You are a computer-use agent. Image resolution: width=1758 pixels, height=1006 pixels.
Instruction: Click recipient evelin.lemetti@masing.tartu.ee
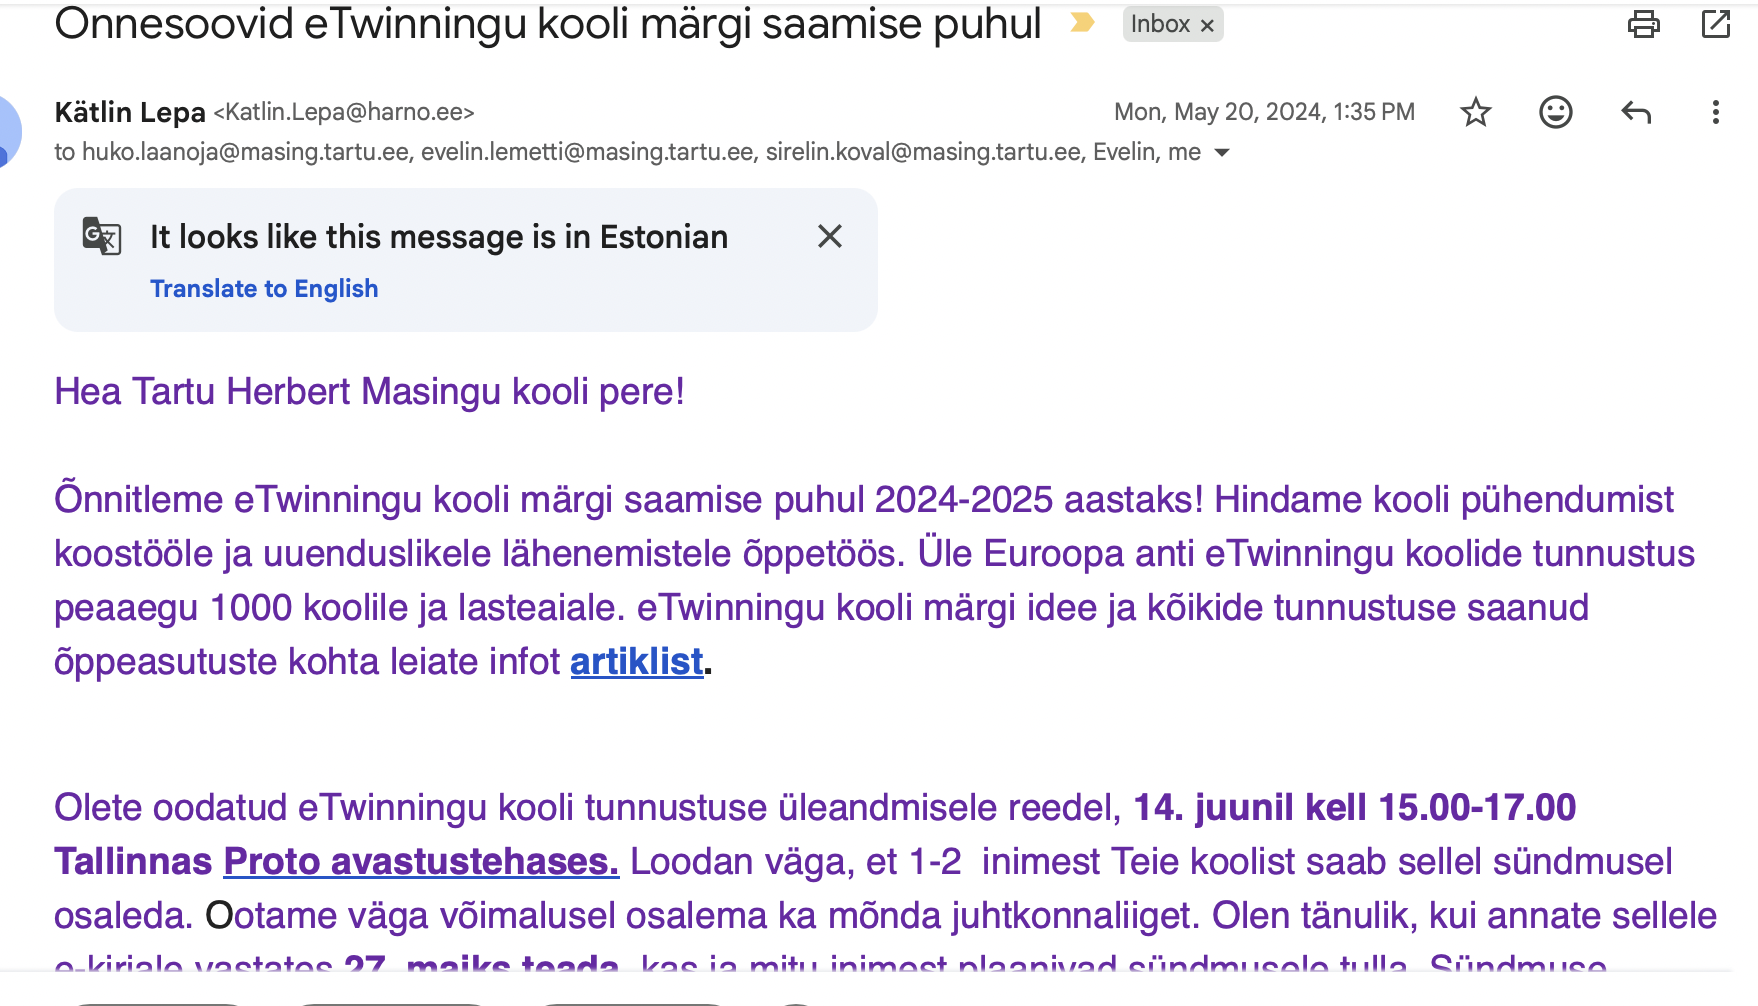pos(588,152)
